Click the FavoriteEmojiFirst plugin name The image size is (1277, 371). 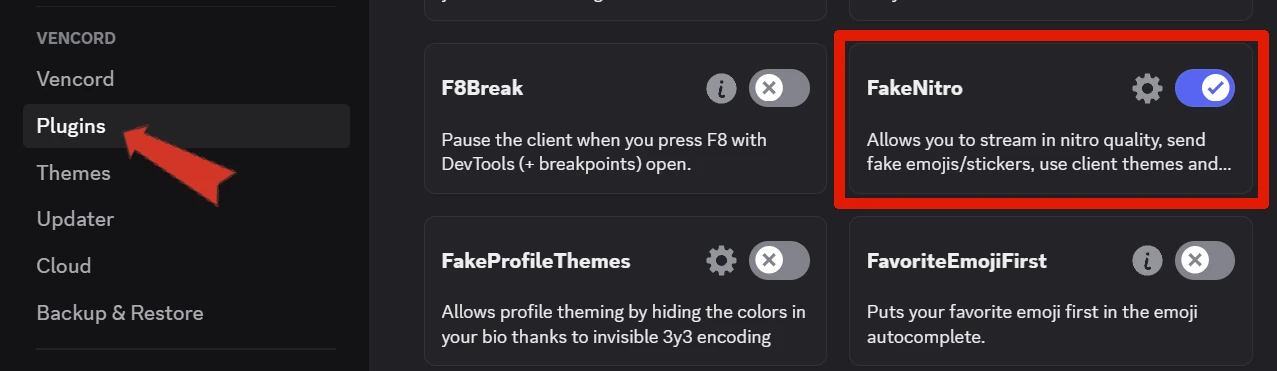957,261
